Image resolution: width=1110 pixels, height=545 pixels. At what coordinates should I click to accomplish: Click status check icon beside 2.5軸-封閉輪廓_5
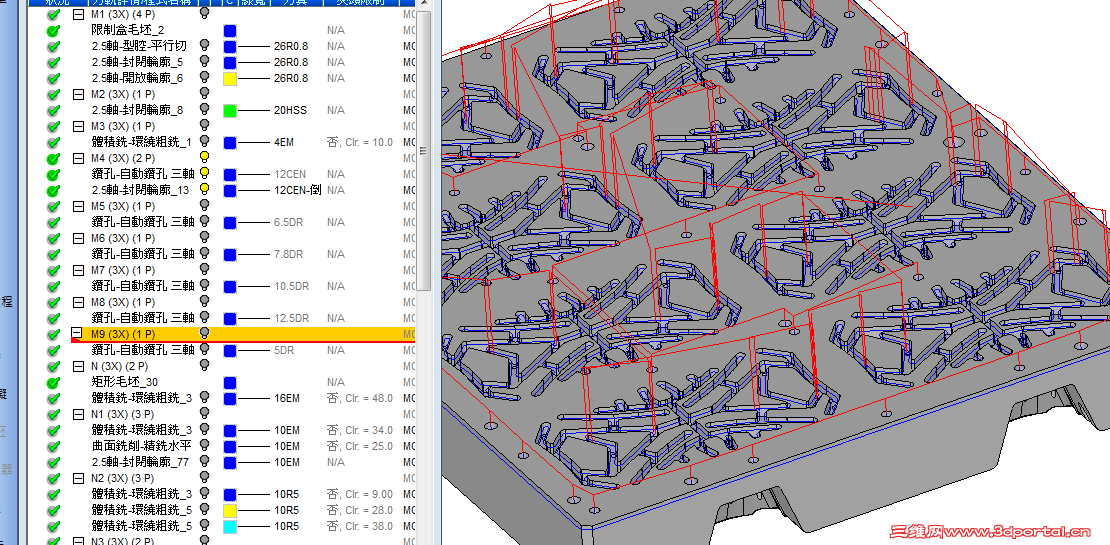pyautogui.click(x=53, y=62)
